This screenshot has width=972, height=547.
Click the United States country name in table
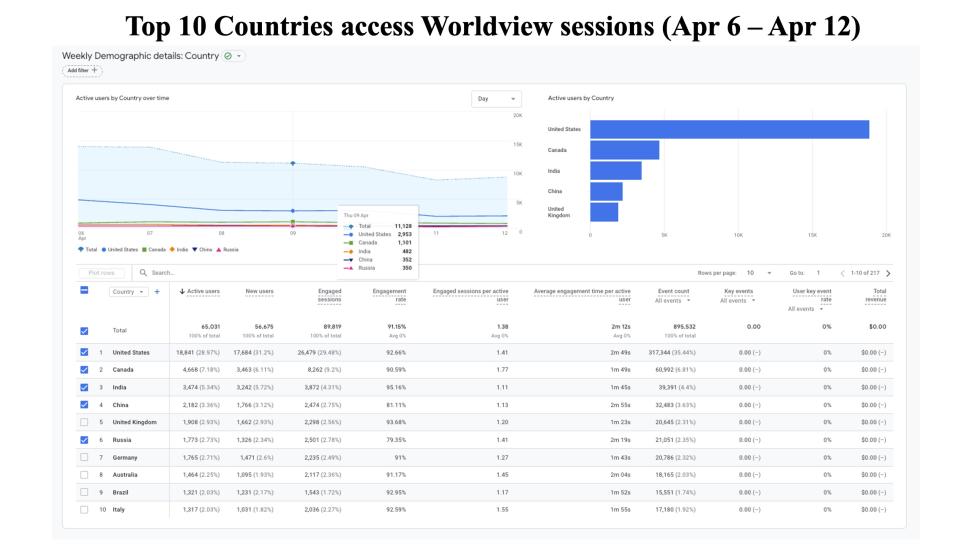point(131,352)
